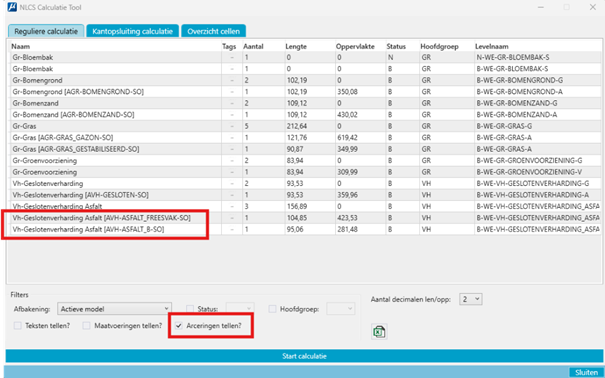This screenshot has width=605, height=378.
Task: Select the Reguliere calculatie tab
Action: [46, 31]
